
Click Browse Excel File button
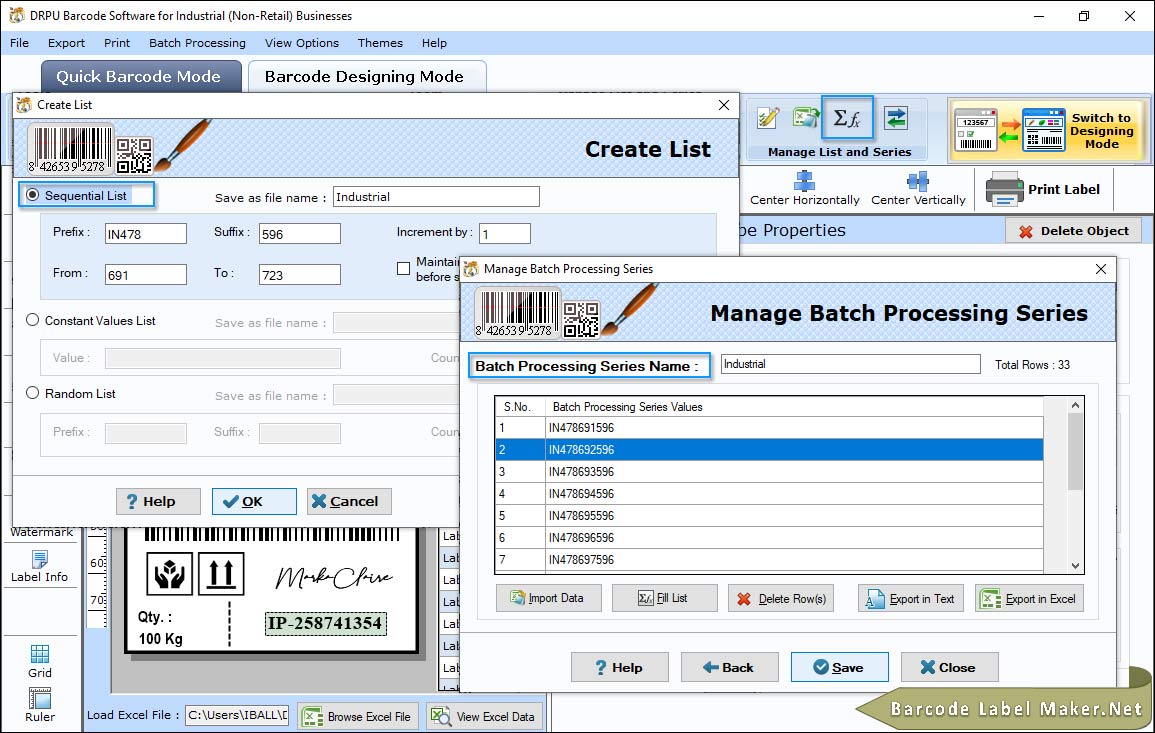(x=358, y=717)
